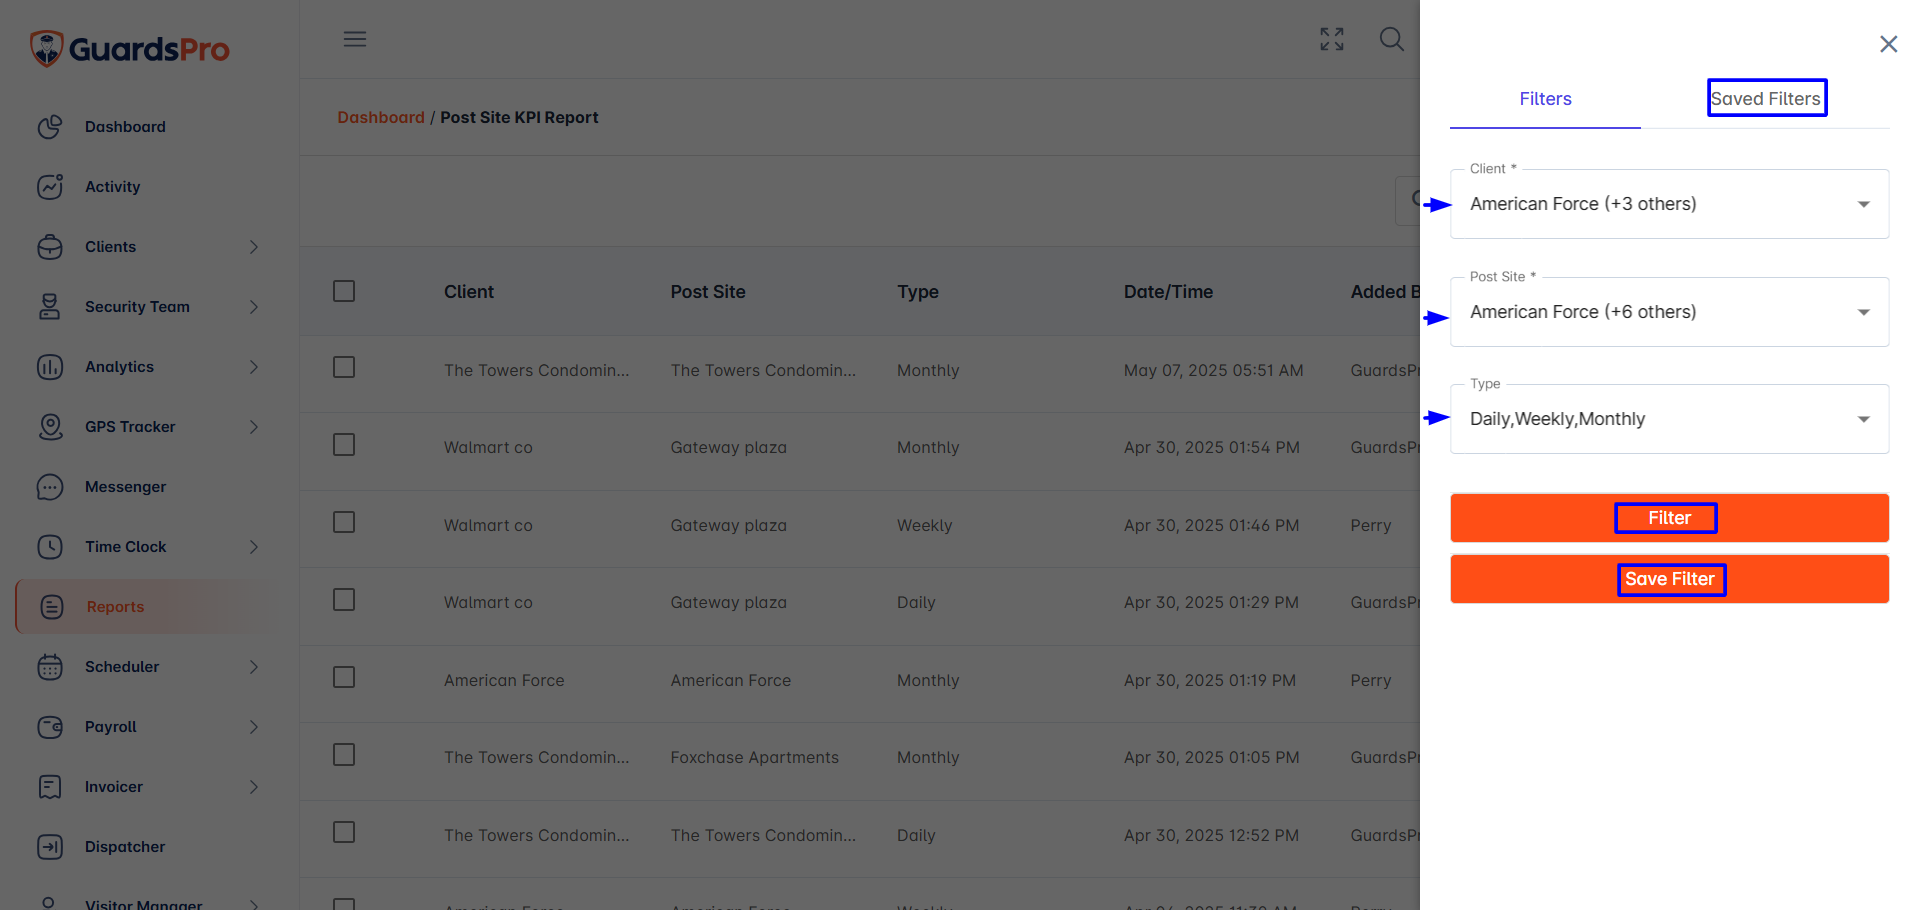1919x910 pixels.
Task: Check the Walmart co Weekly row checkbox
Action: 344,522
